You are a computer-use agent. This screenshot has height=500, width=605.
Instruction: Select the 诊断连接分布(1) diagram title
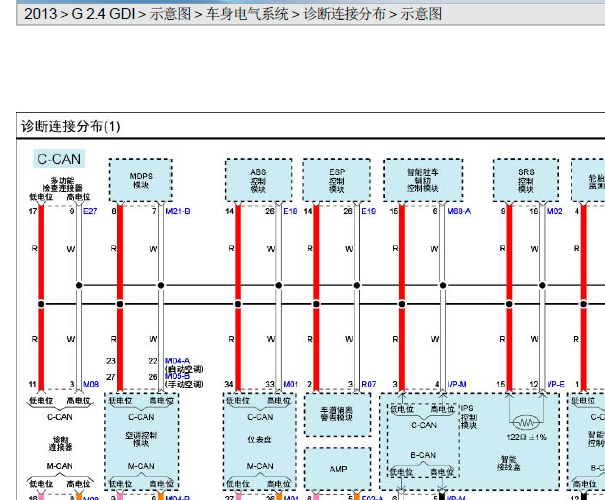pos(71,126)
